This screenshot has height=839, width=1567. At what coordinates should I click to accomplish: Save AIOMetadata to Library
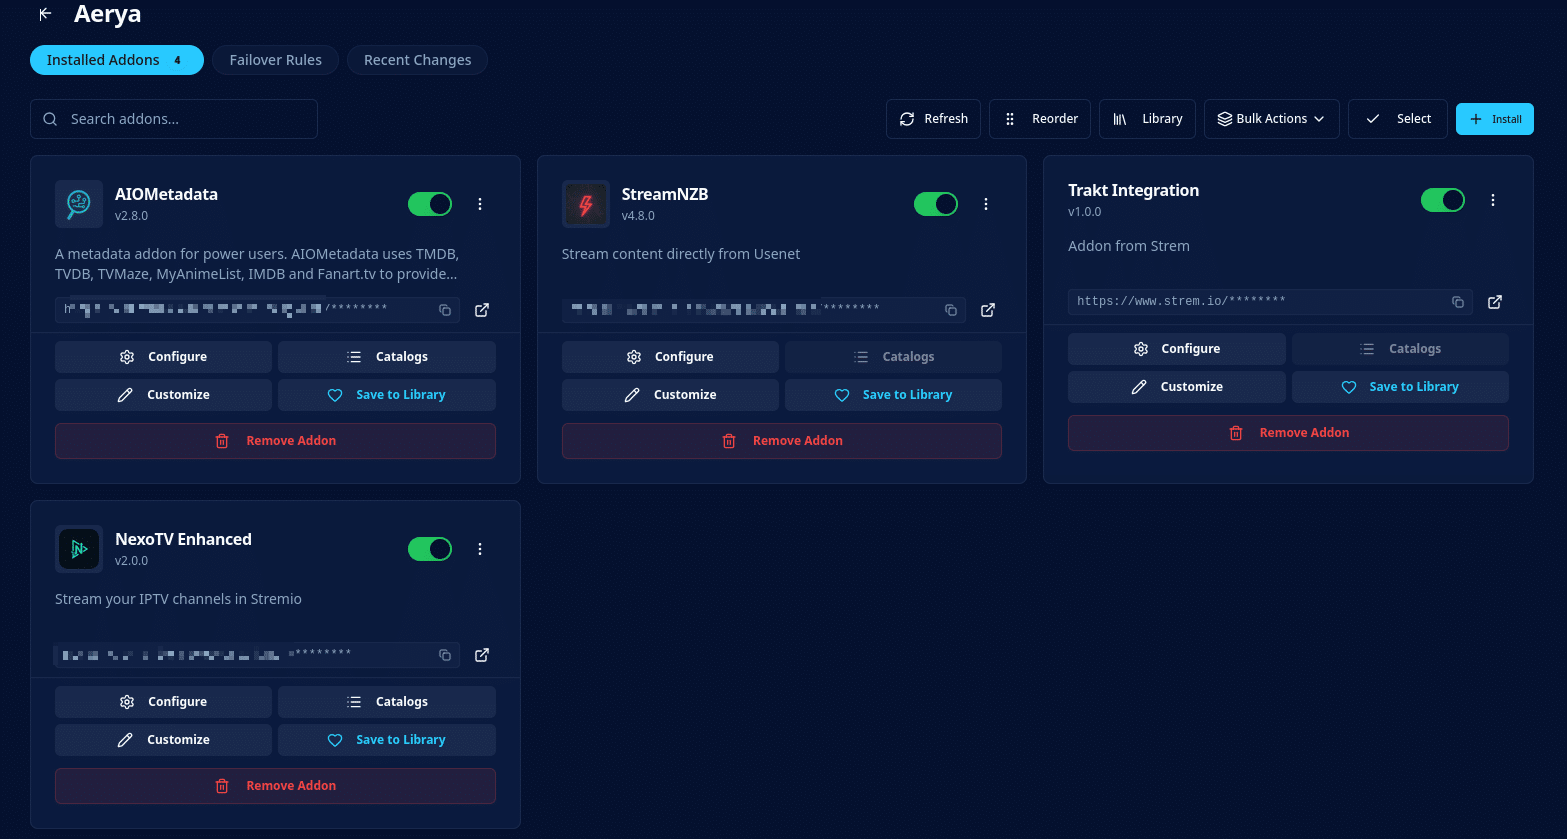pos(387,395)
